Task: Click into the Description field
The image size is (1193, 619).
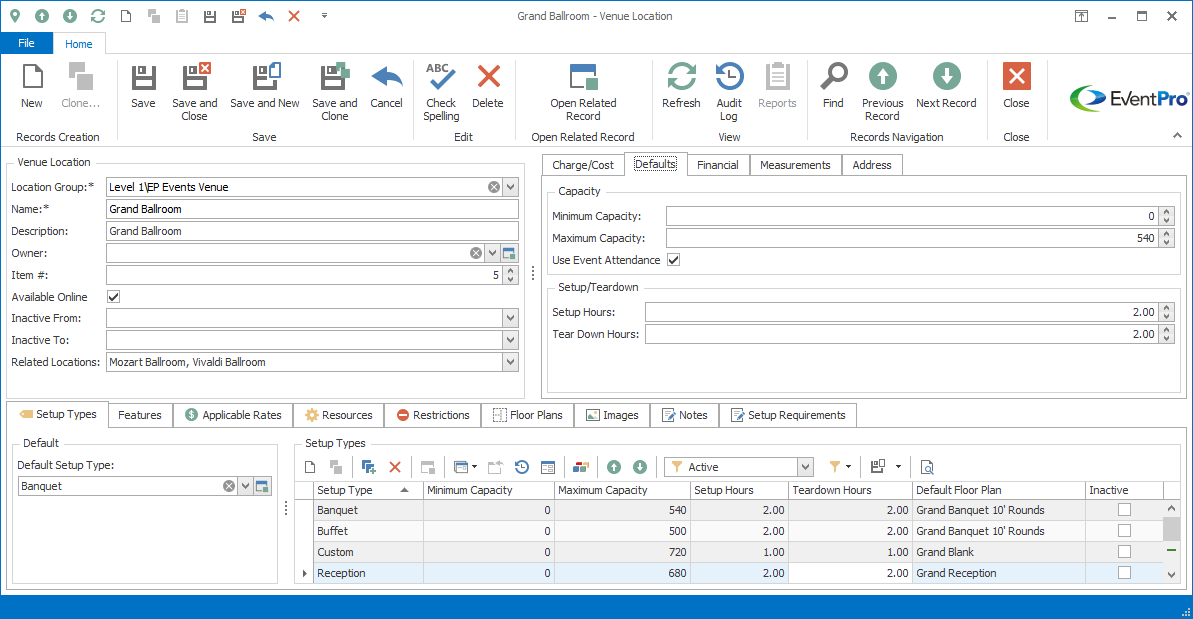Action: point(312,231)
